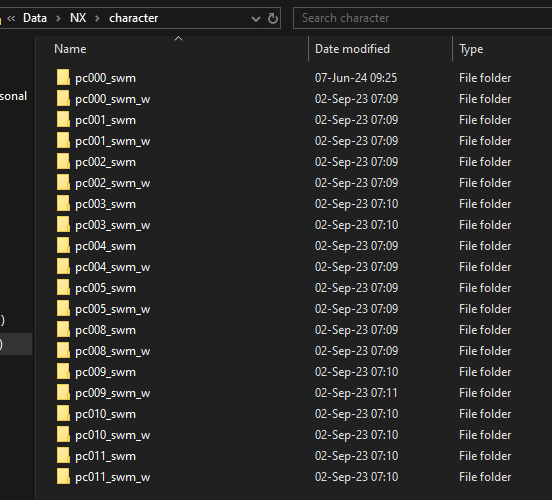Select the pc004_swm_w folder name

pos(113,267)
